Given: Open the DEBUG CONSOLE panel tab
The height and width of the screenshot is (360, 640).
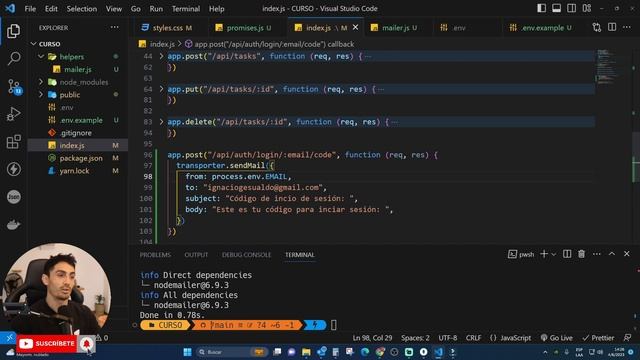Looking at the screenshot, I should [246, 255].
